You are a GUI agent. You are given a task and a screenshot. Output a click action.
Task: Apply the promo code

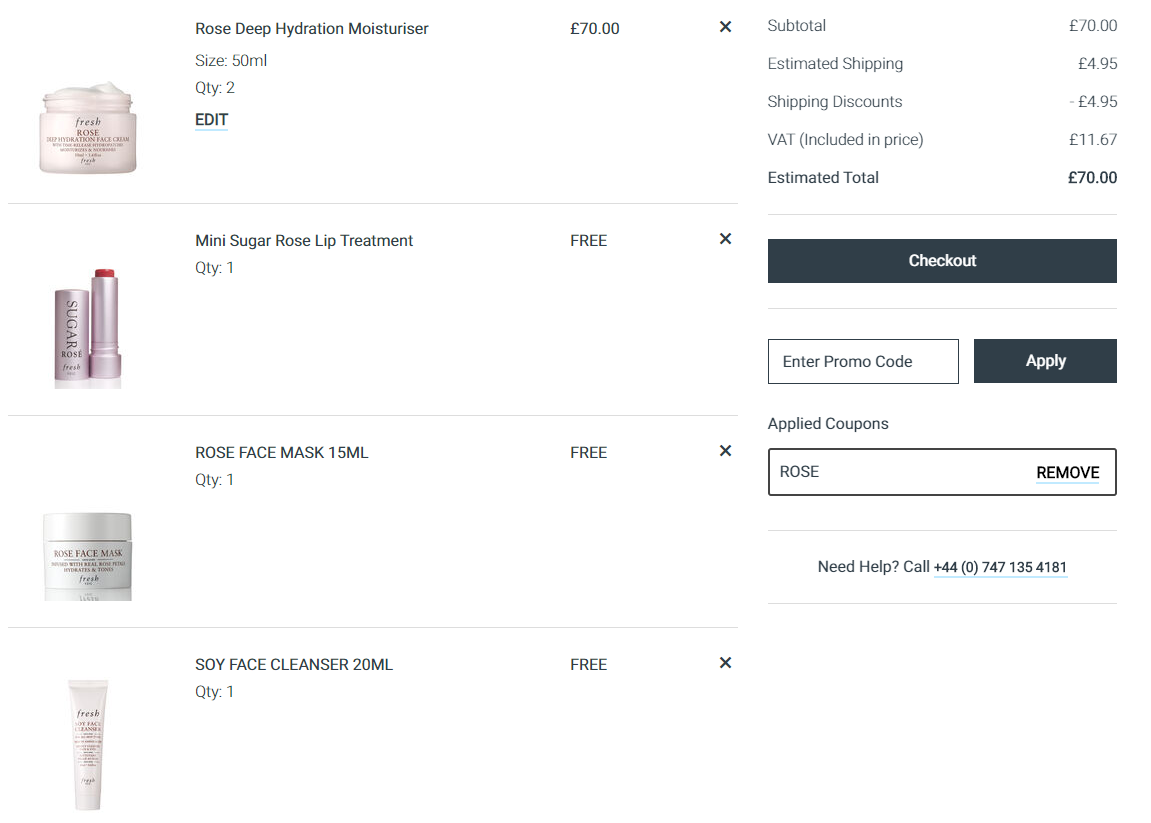(x=1045, y=361)
